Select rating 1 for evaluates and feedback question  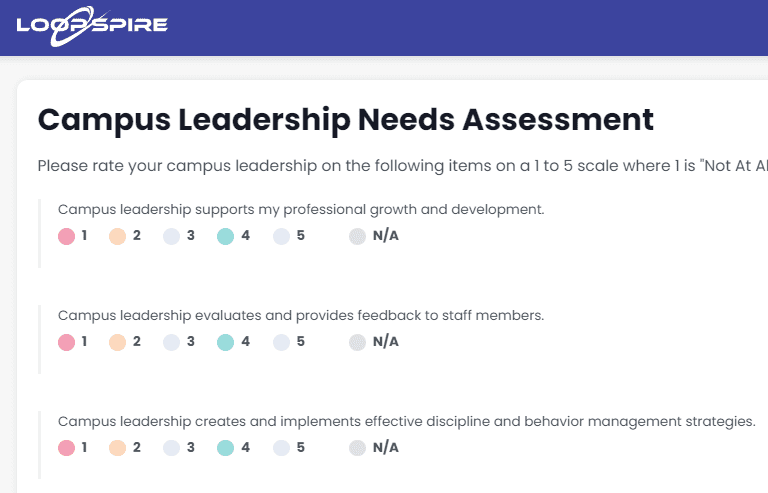pyautogui.click(x=67, y=342)
